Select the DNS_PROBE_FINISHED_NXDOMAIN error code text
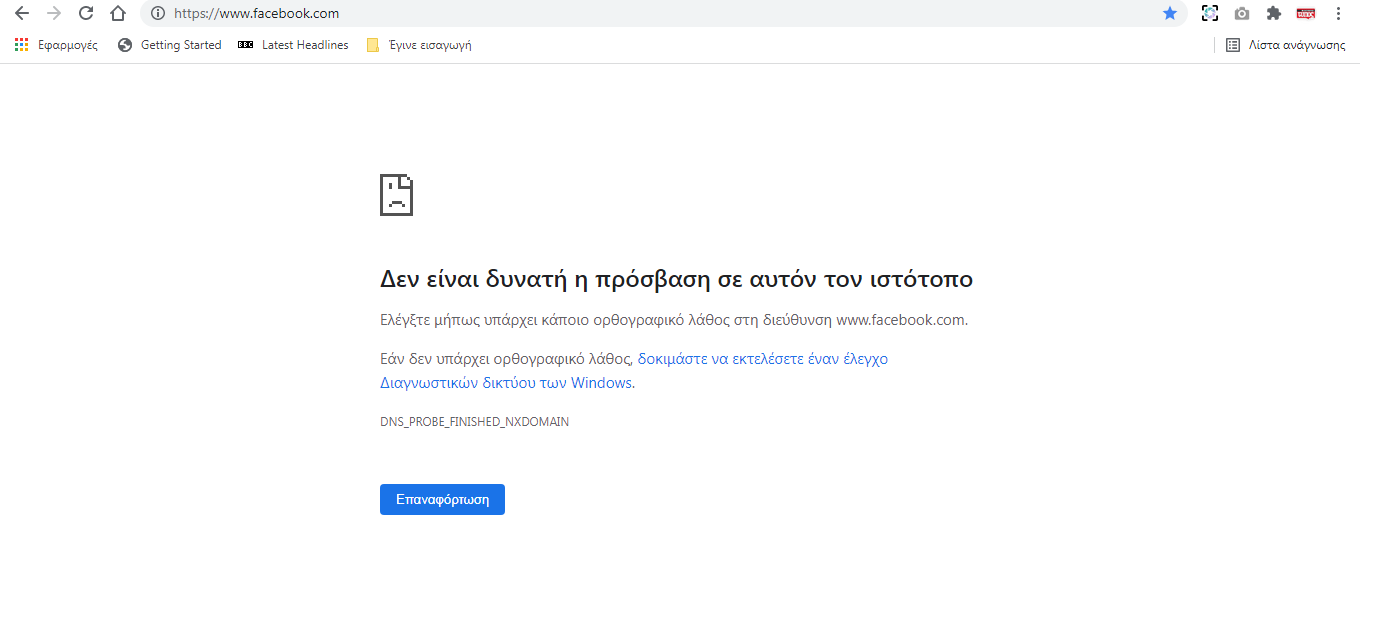This screenshot has width=1373, height=618. click(474, 422)
